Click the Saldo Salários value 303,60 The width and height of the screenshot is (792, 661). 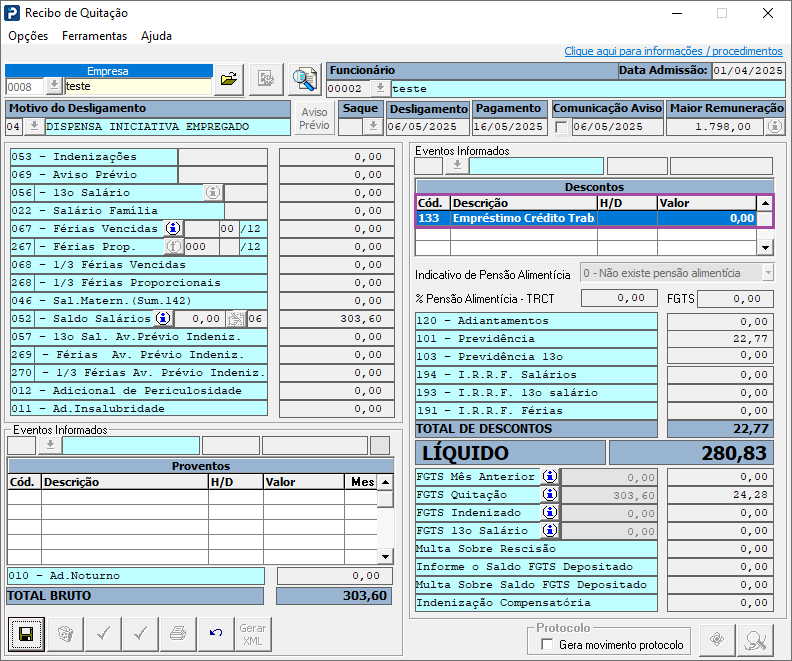click(337, 319)
